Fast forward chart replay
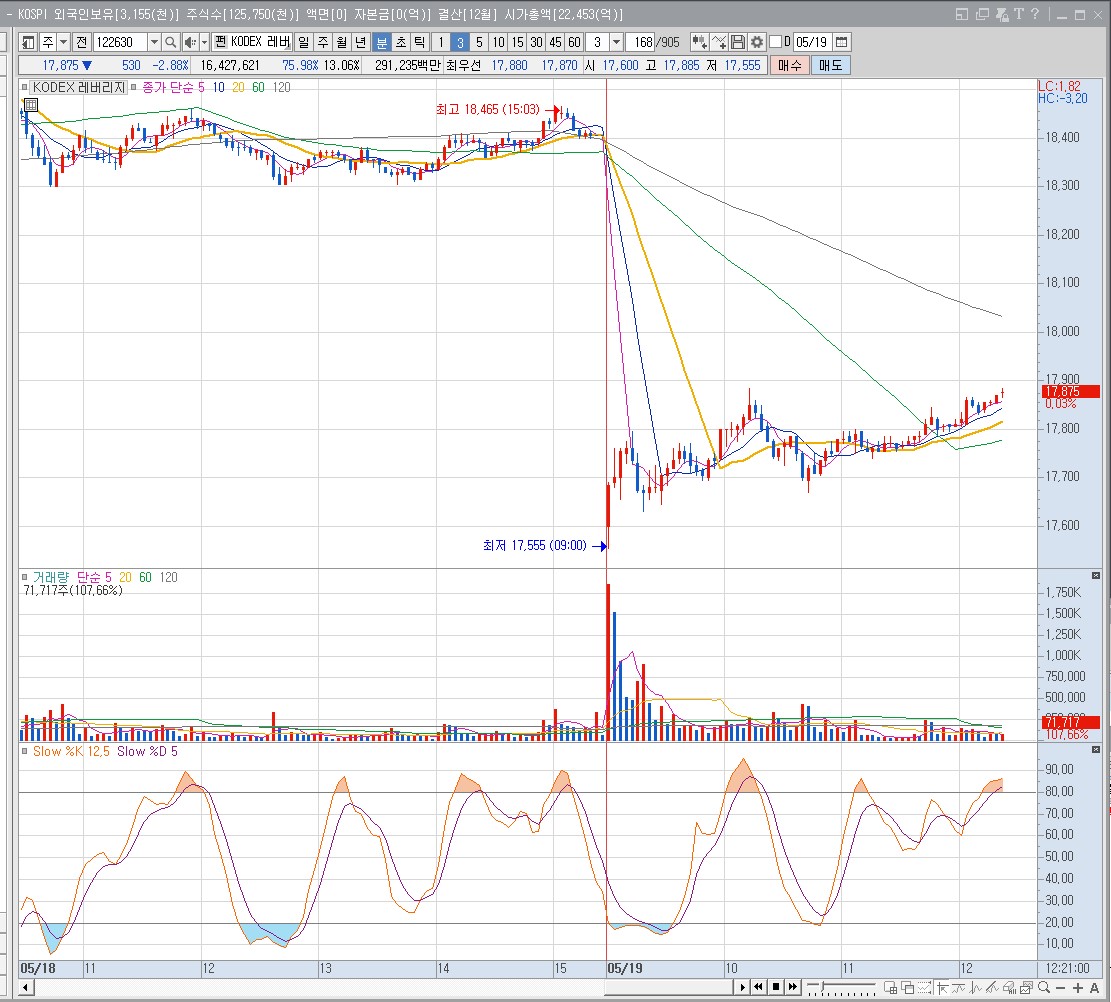 (x=793, y=987)
